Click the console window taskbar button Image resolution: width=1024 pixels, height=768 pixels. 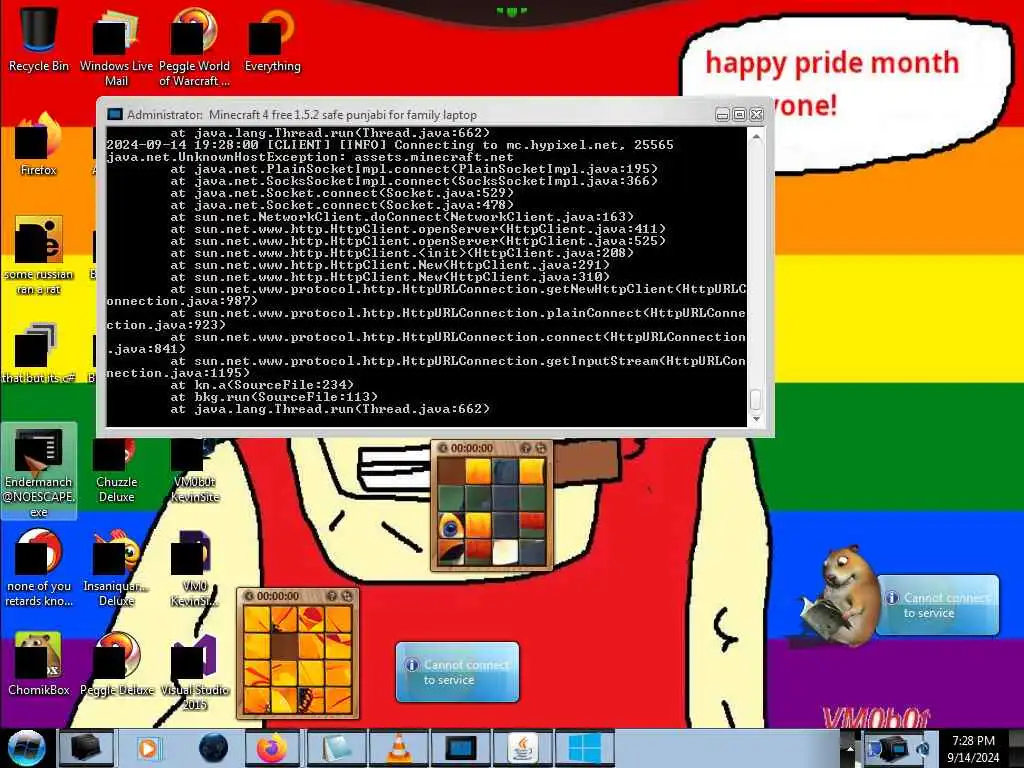[x=460, y=748]
